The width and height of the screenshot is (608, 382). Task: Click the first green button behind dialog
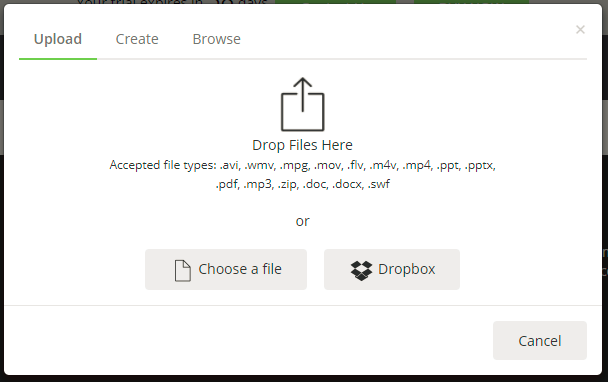click(335, 2)
